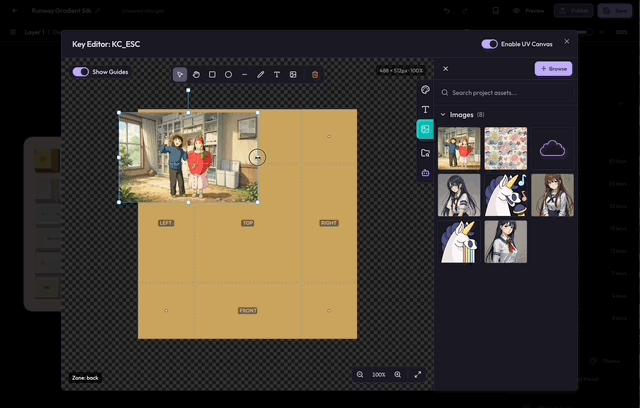
Task: Toggle Enable UV Canvas switch
Action: coord(489,44)
